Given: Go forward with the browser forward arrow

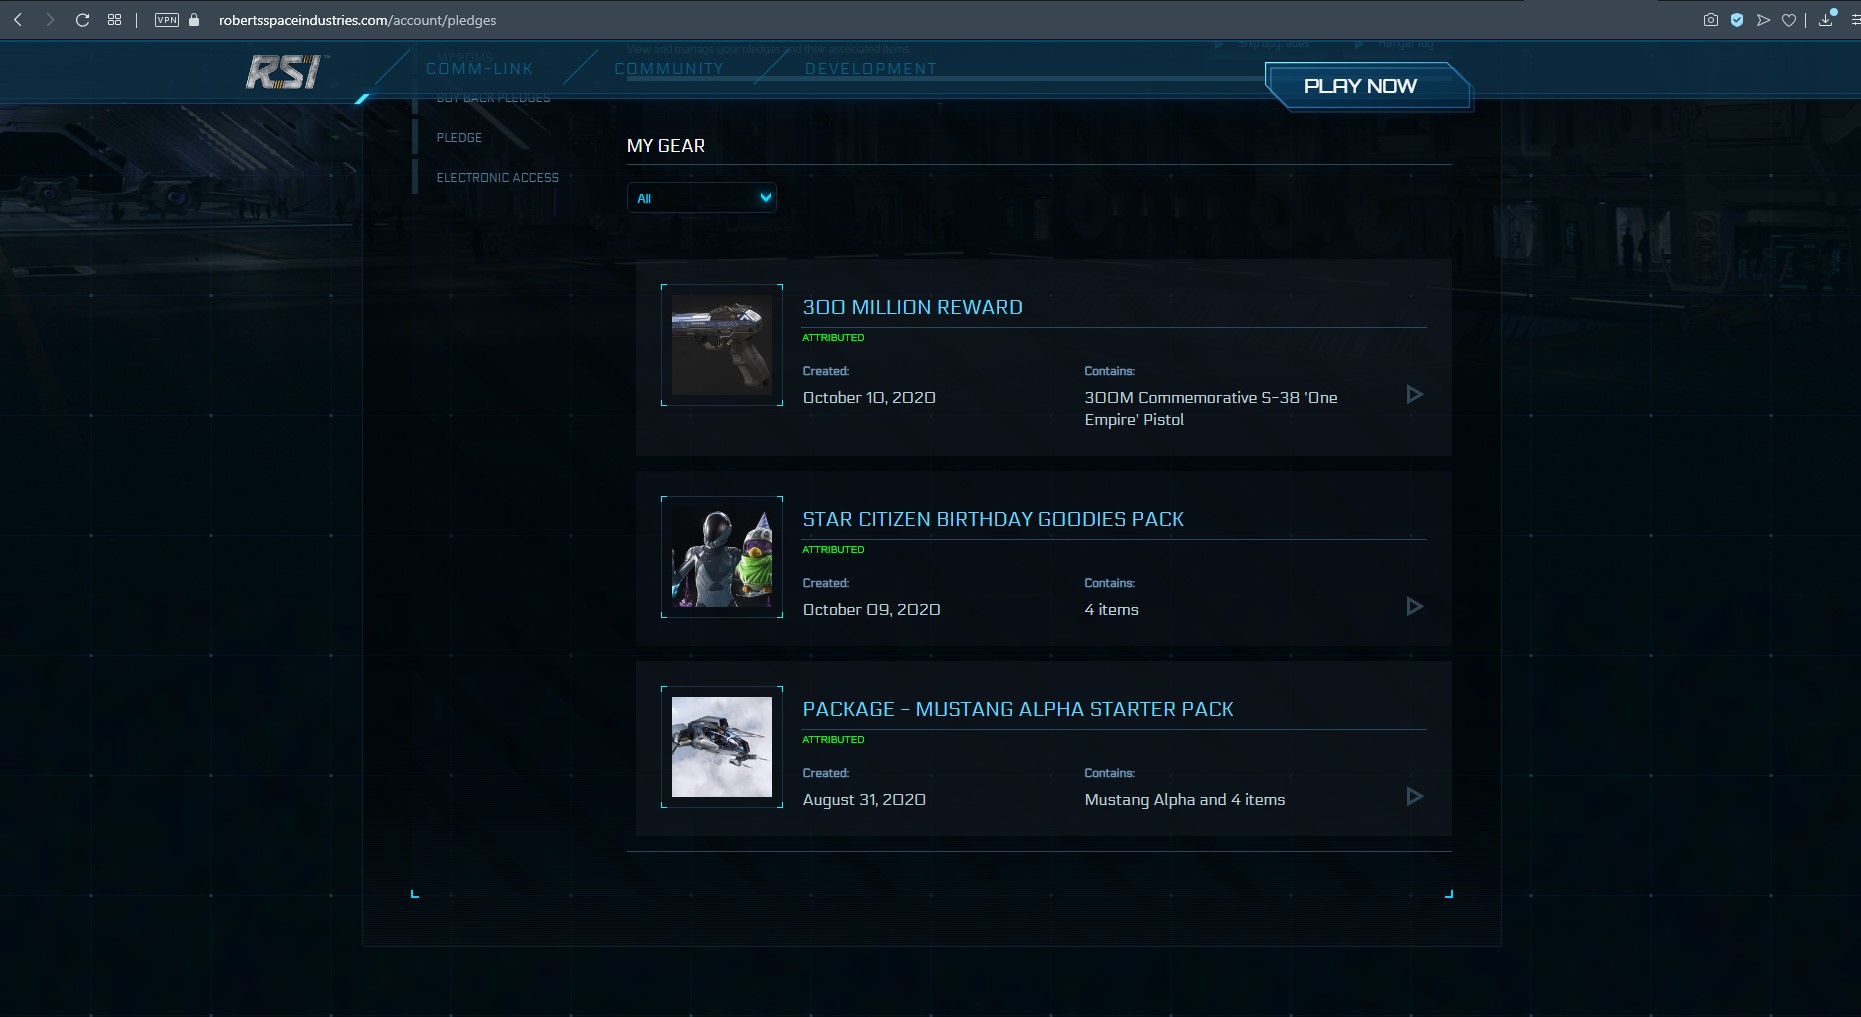Looking at the screenshot, I should [50, 20].
